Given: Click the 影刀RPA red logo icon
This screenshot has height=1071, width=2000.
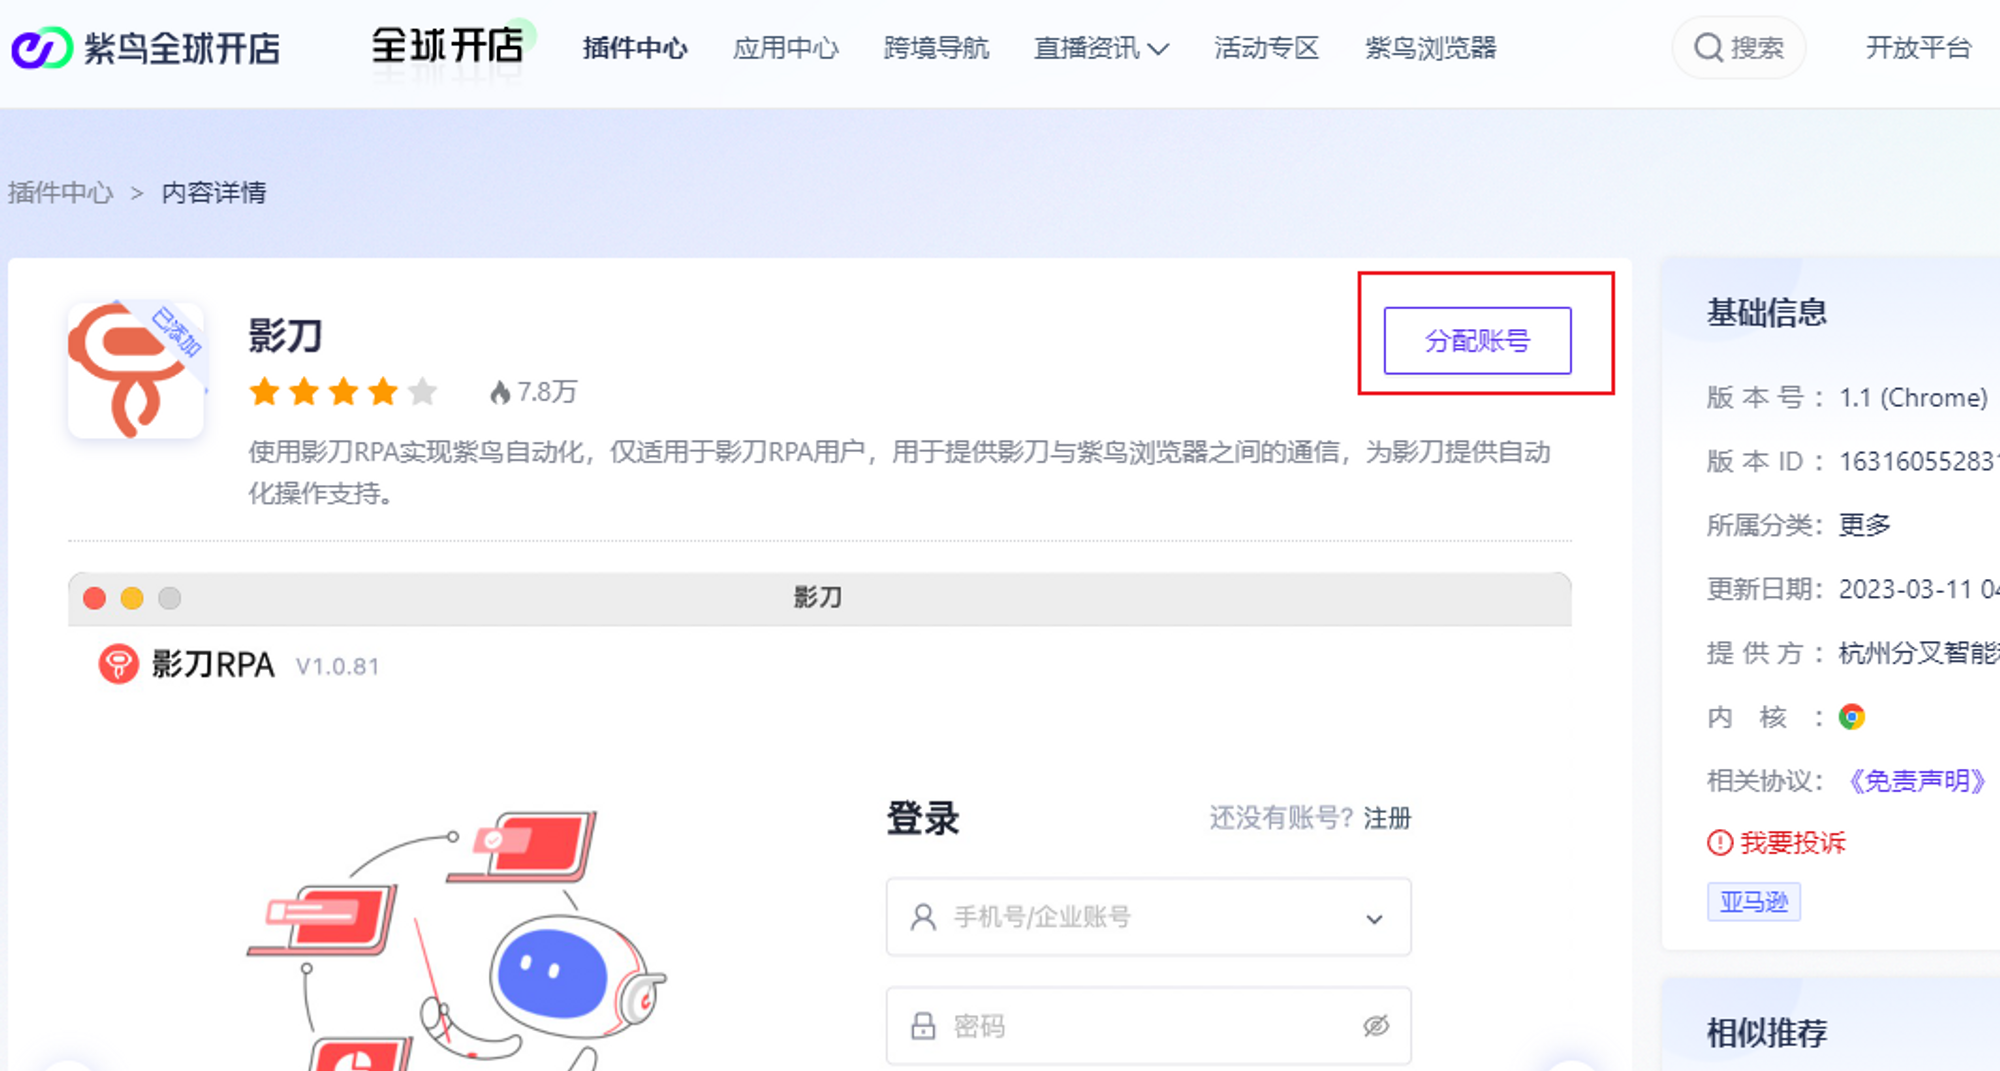Looking at the screenshot, I should [118, 664].
